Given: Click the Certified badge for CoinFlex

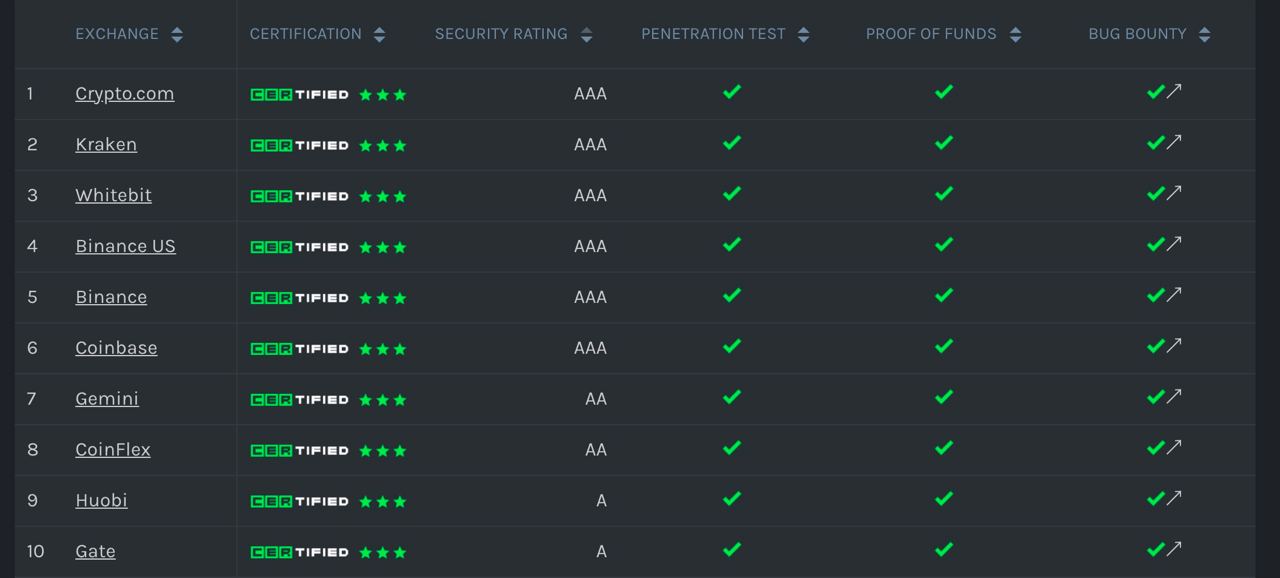Looking at the screenshot, I should 299,450.
